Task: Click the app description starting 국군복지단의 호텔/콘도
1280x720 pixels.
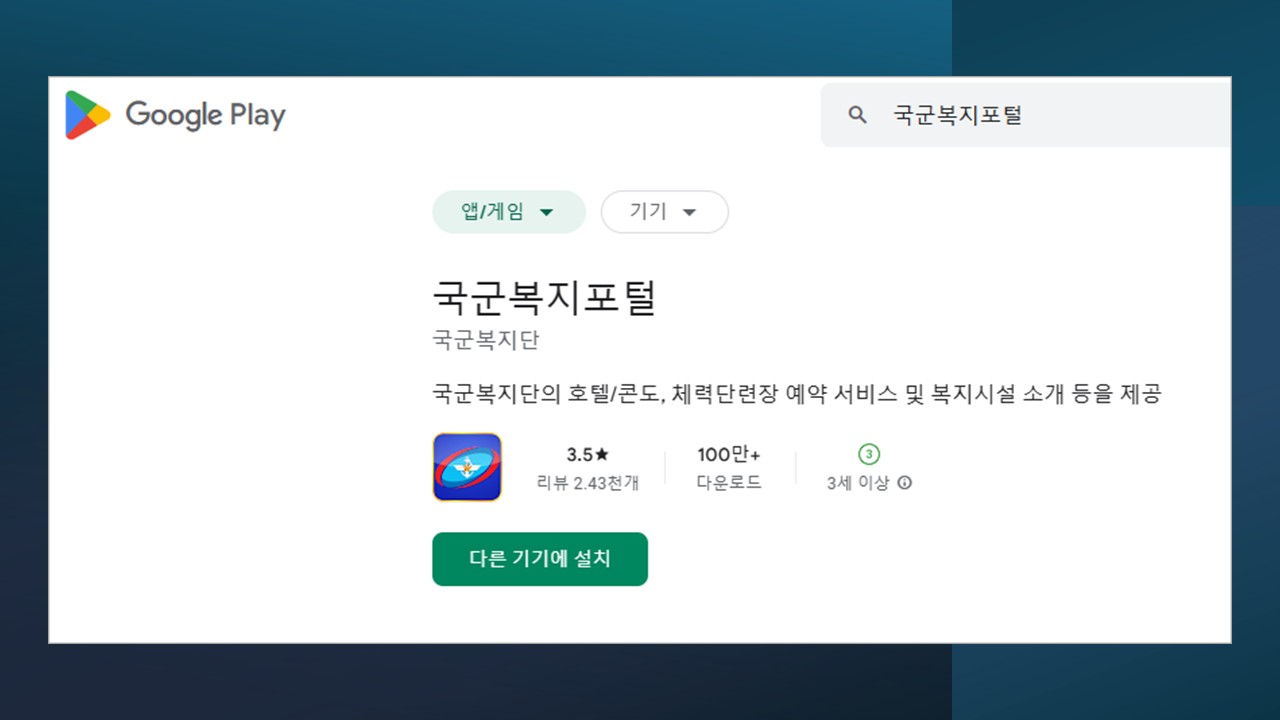Action: click(x=796, y=394)
